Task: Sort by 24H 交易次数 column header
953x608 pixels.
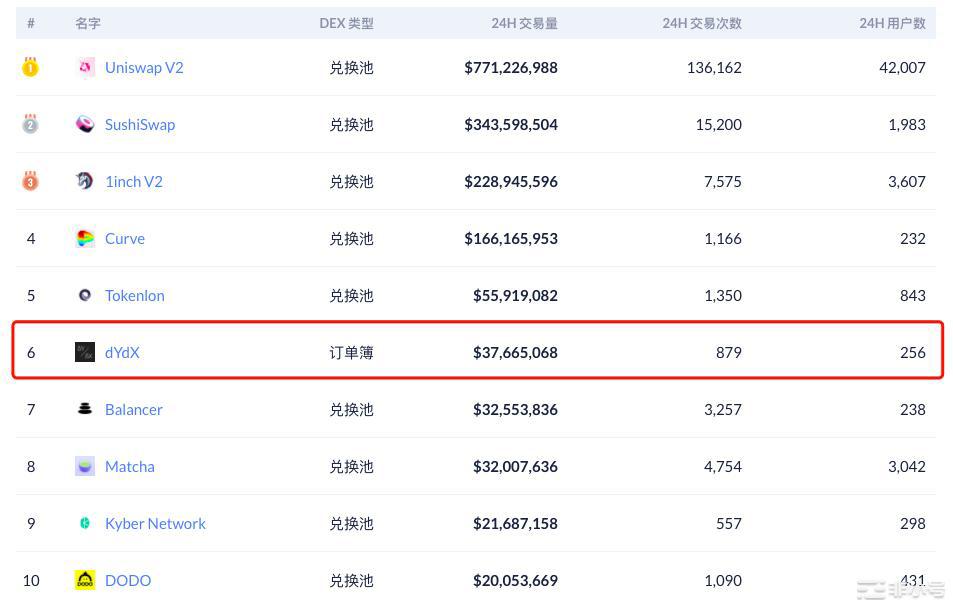Action: pos(702,23)
